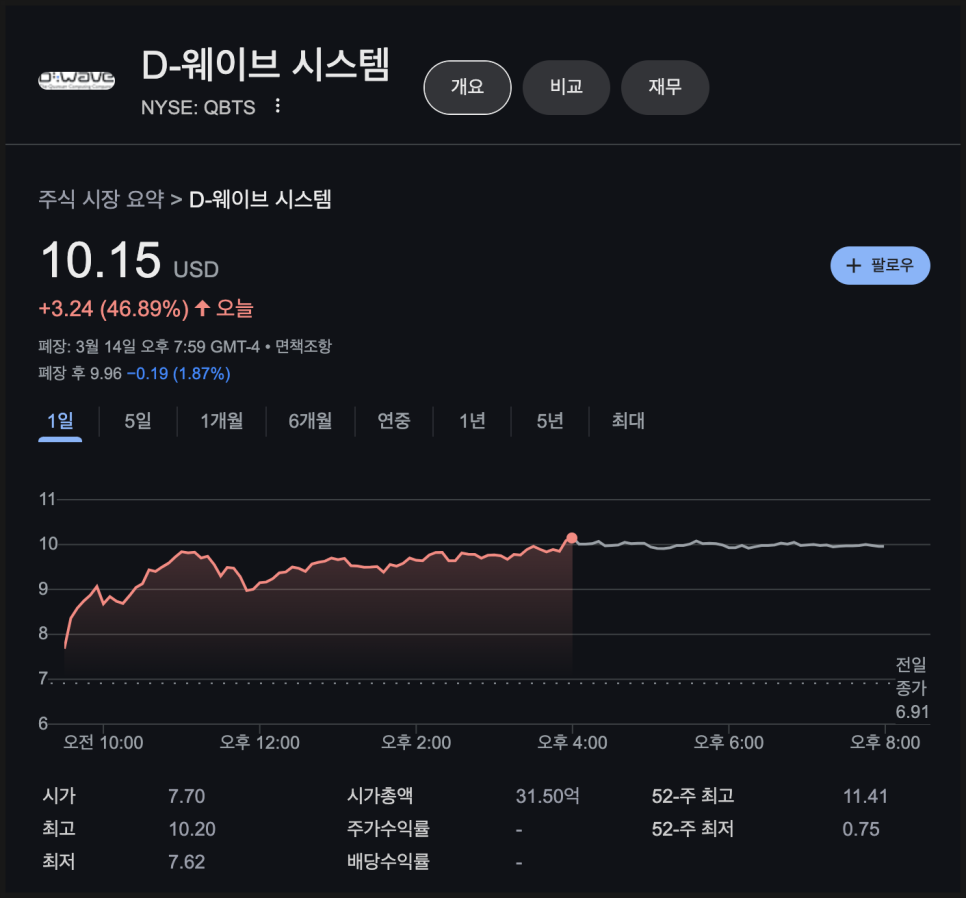The height and width of the screenshot is (898, 966).
Task: Select the 연중 year-to-date range tab
Action: 394,421
